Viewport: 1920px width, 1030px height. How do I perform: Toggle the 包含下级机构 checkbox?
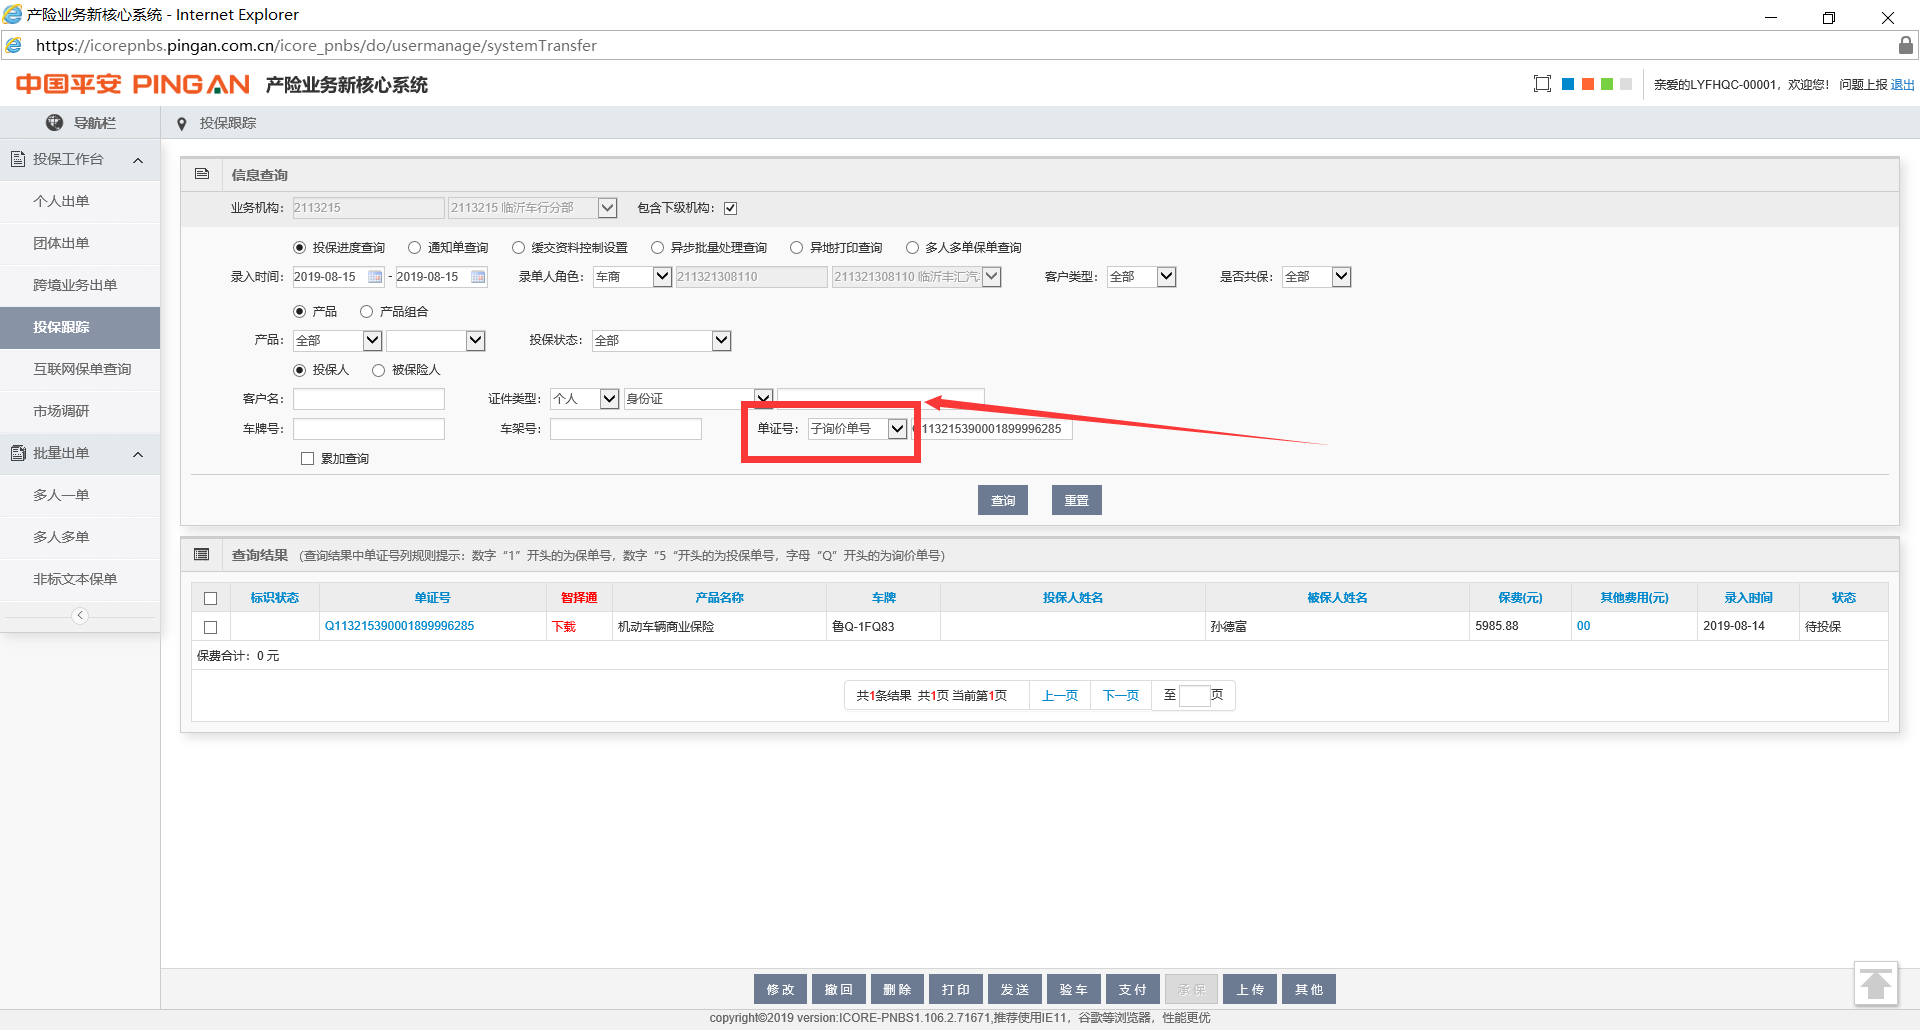(x=731, y=208)
